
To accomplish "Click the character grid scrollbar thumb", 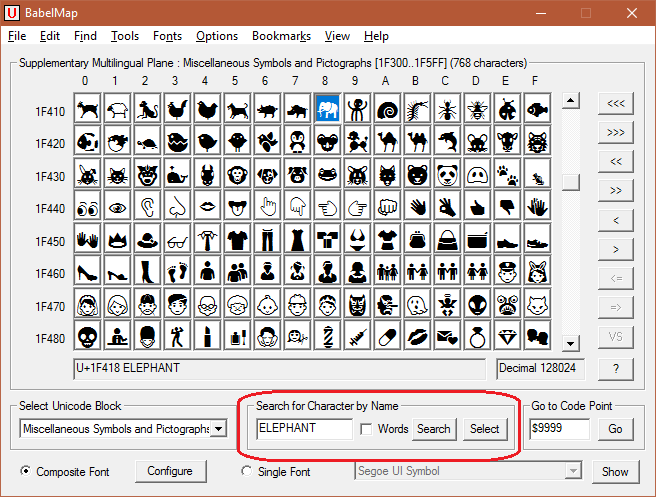I will (x=571, y=182).
